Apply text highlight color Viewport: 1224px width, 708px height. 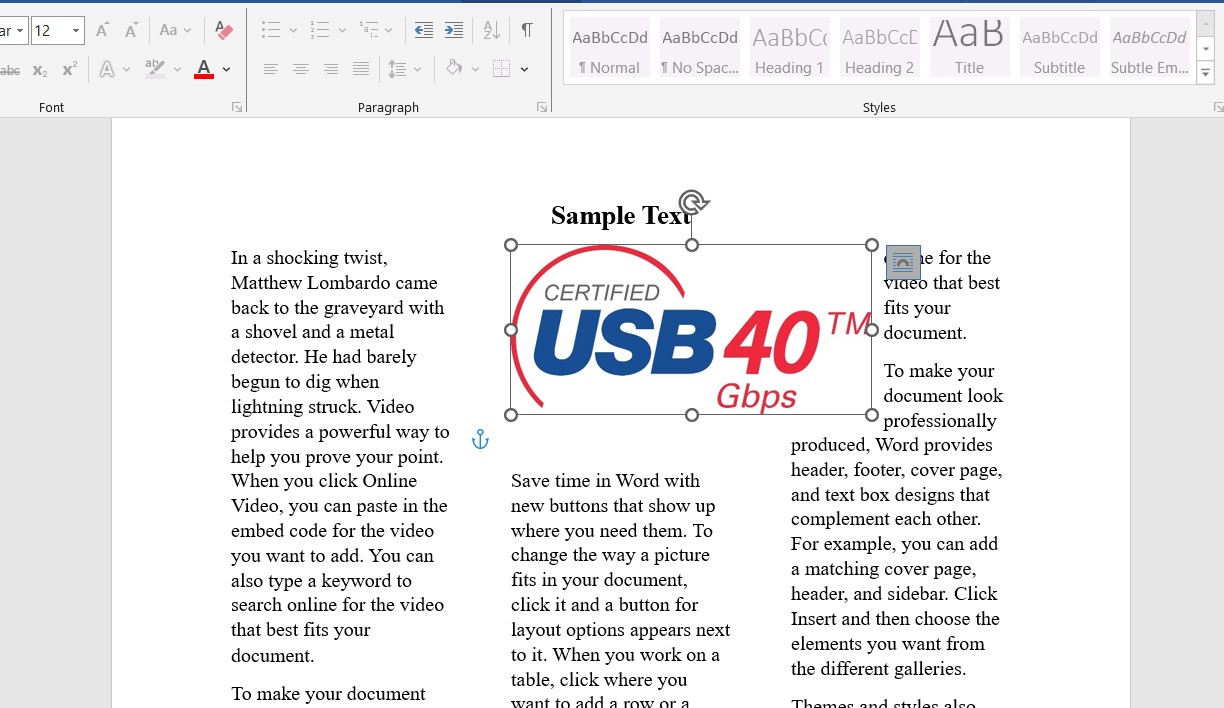154,69
